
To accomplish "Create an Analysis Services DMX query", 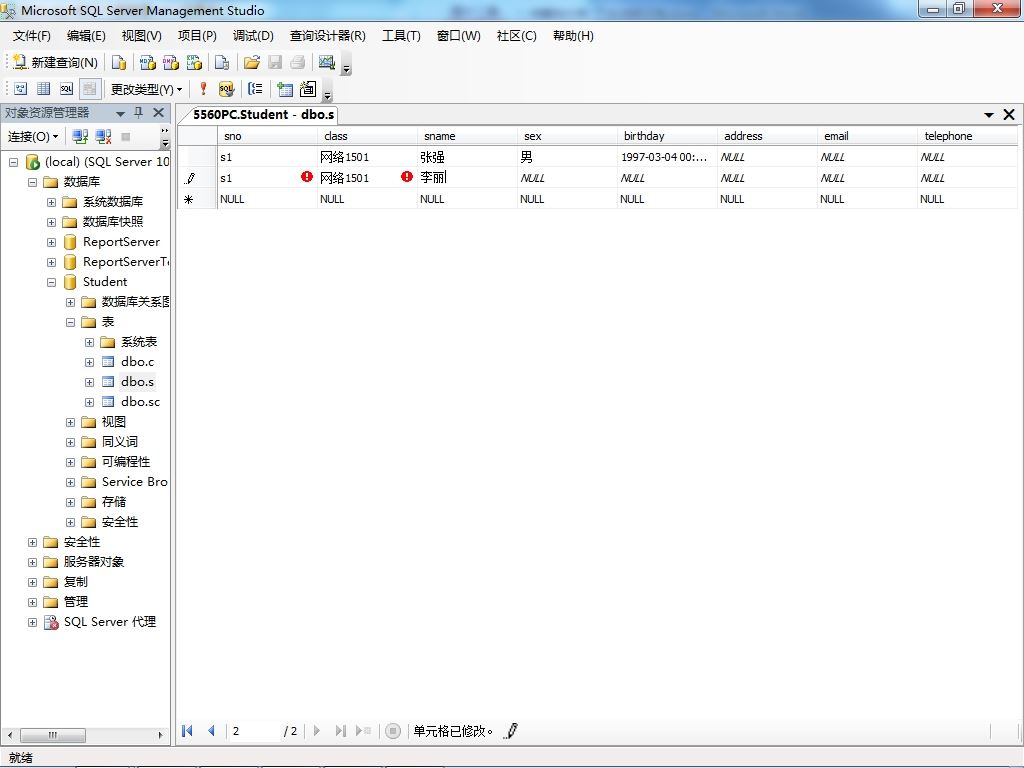I will pos(171,62).
